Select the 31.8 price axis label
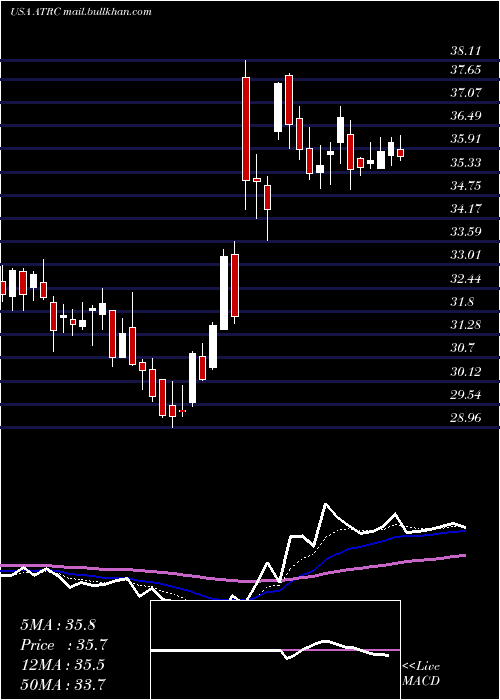 tap(462, 302)
